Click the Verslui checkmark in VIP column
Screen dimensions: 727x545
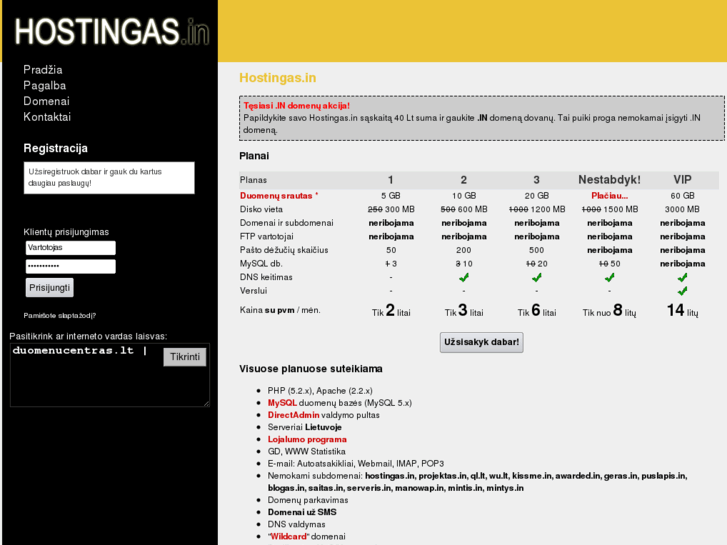pyautogui.click(x=682, y=291)
